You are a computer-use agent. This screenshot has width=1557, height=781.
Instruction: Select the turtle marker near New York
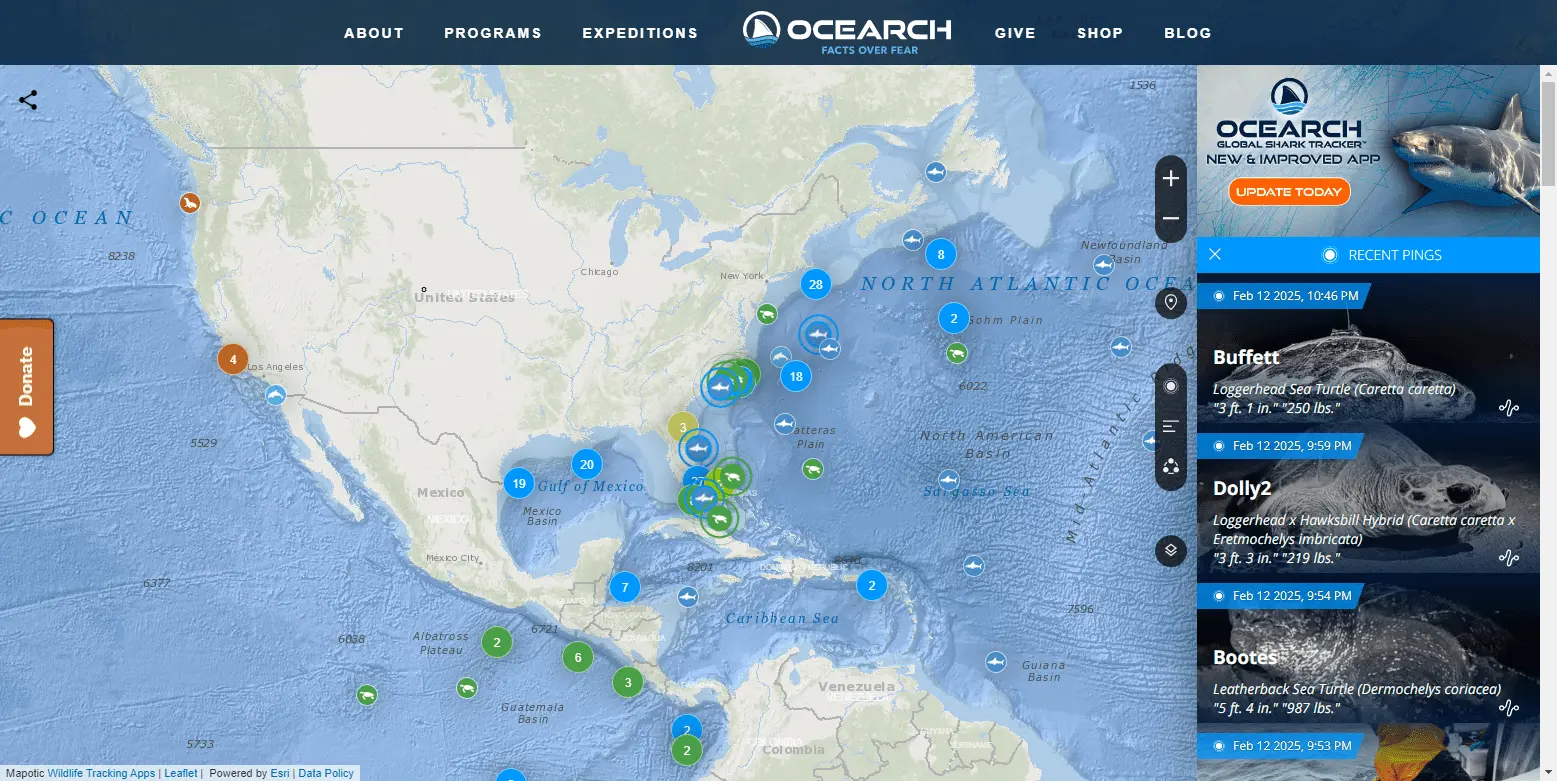pos(767,314)
